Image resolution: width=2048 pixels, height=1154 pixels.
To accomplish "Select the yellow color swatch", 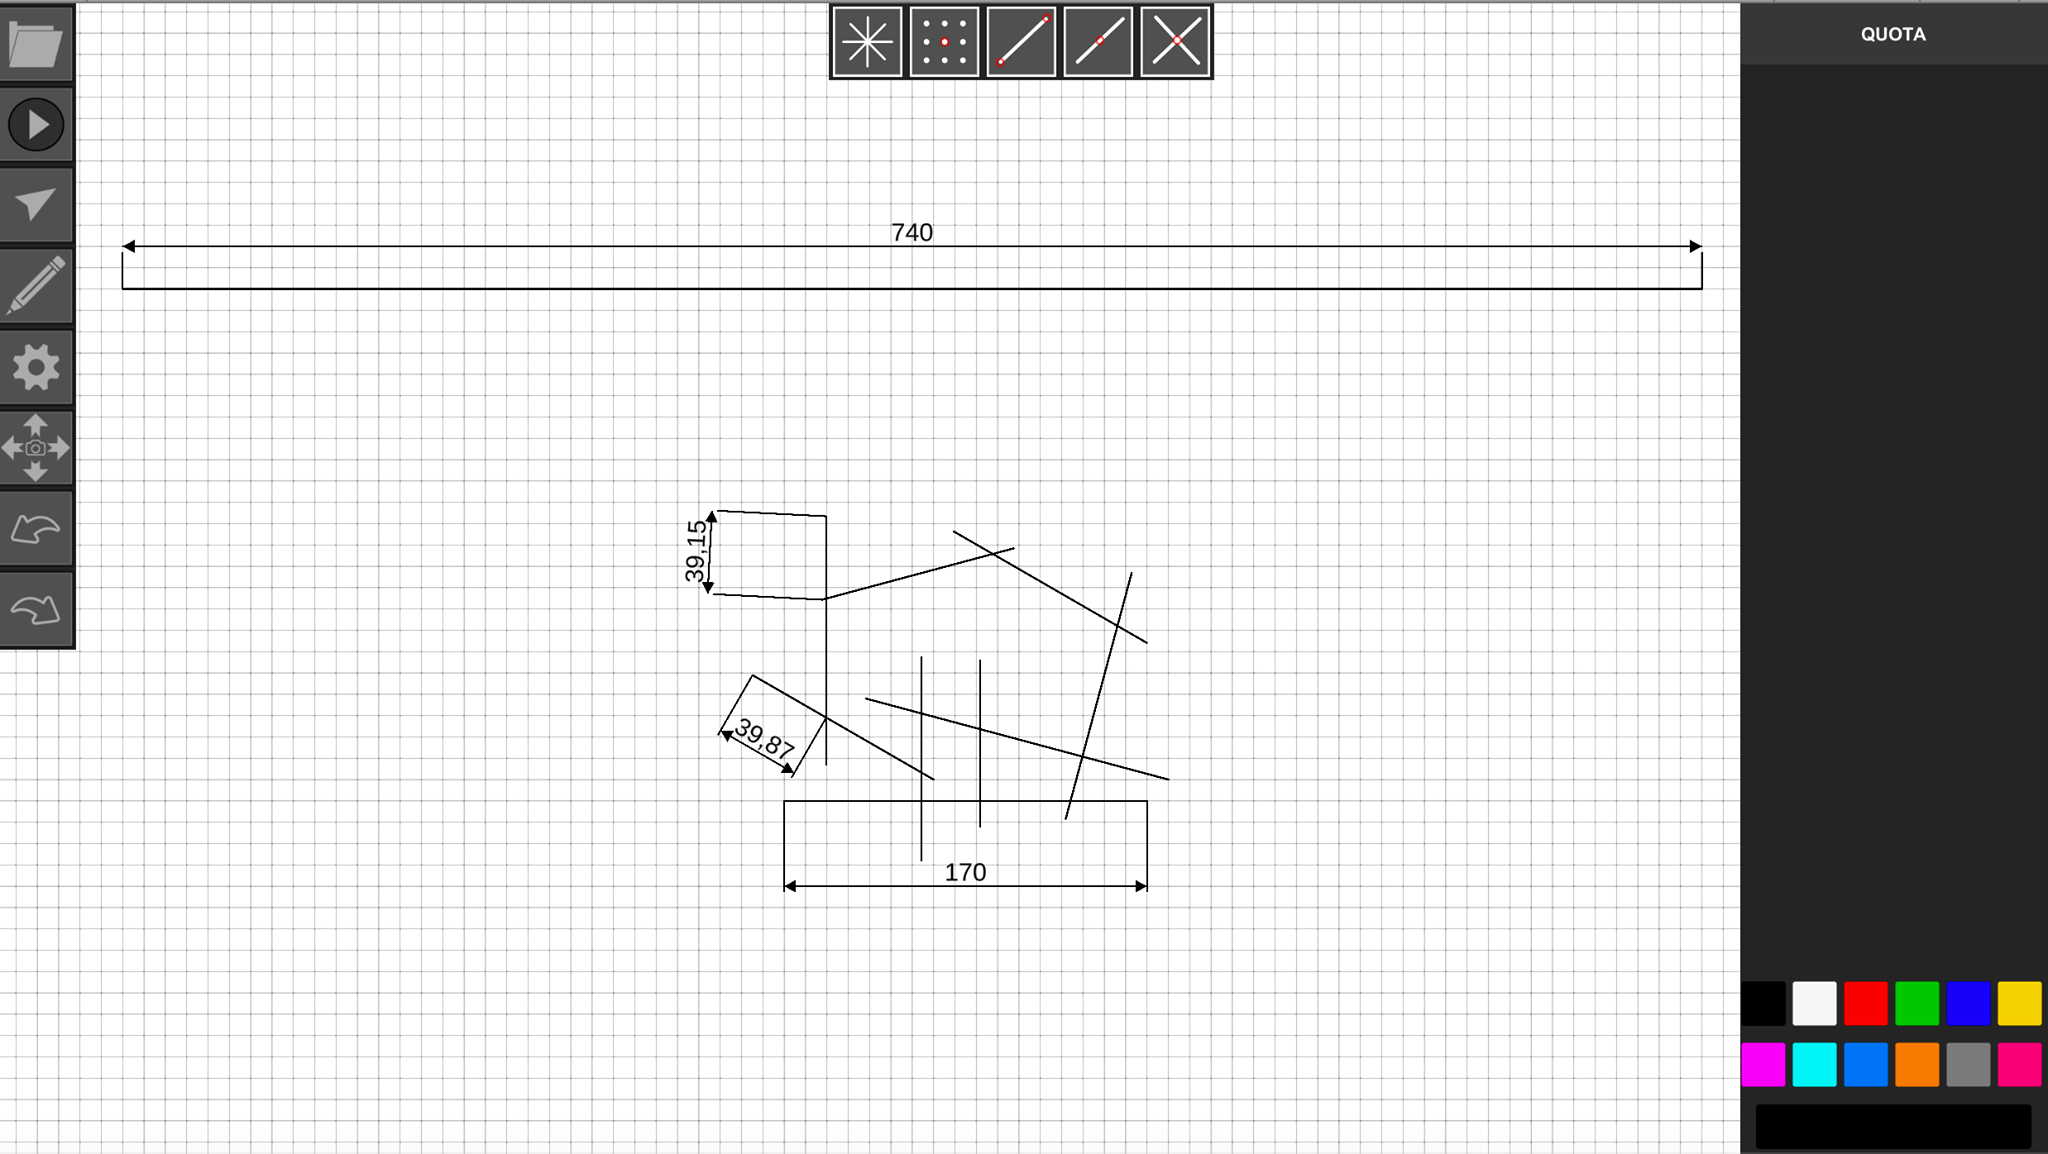I will (2019, 1003).
